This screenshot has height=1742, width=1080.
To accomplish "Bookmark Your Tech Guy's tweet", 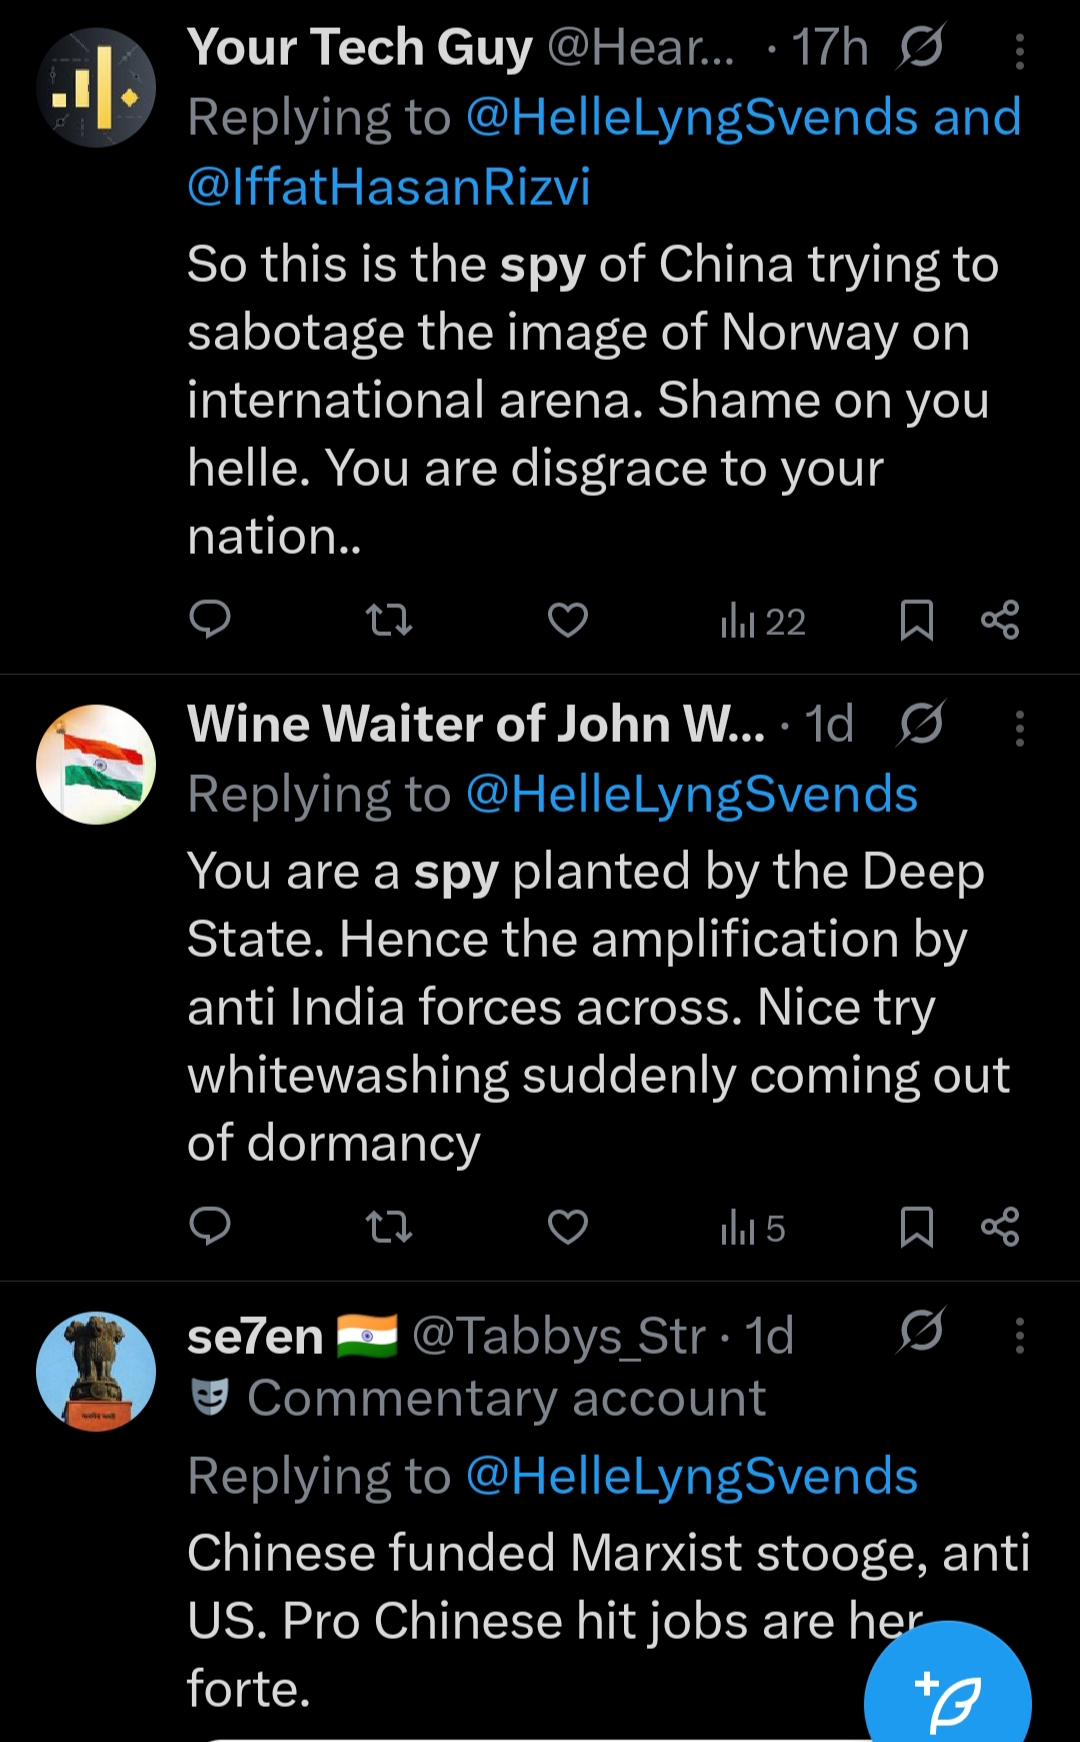I will [x=917, y=620].
